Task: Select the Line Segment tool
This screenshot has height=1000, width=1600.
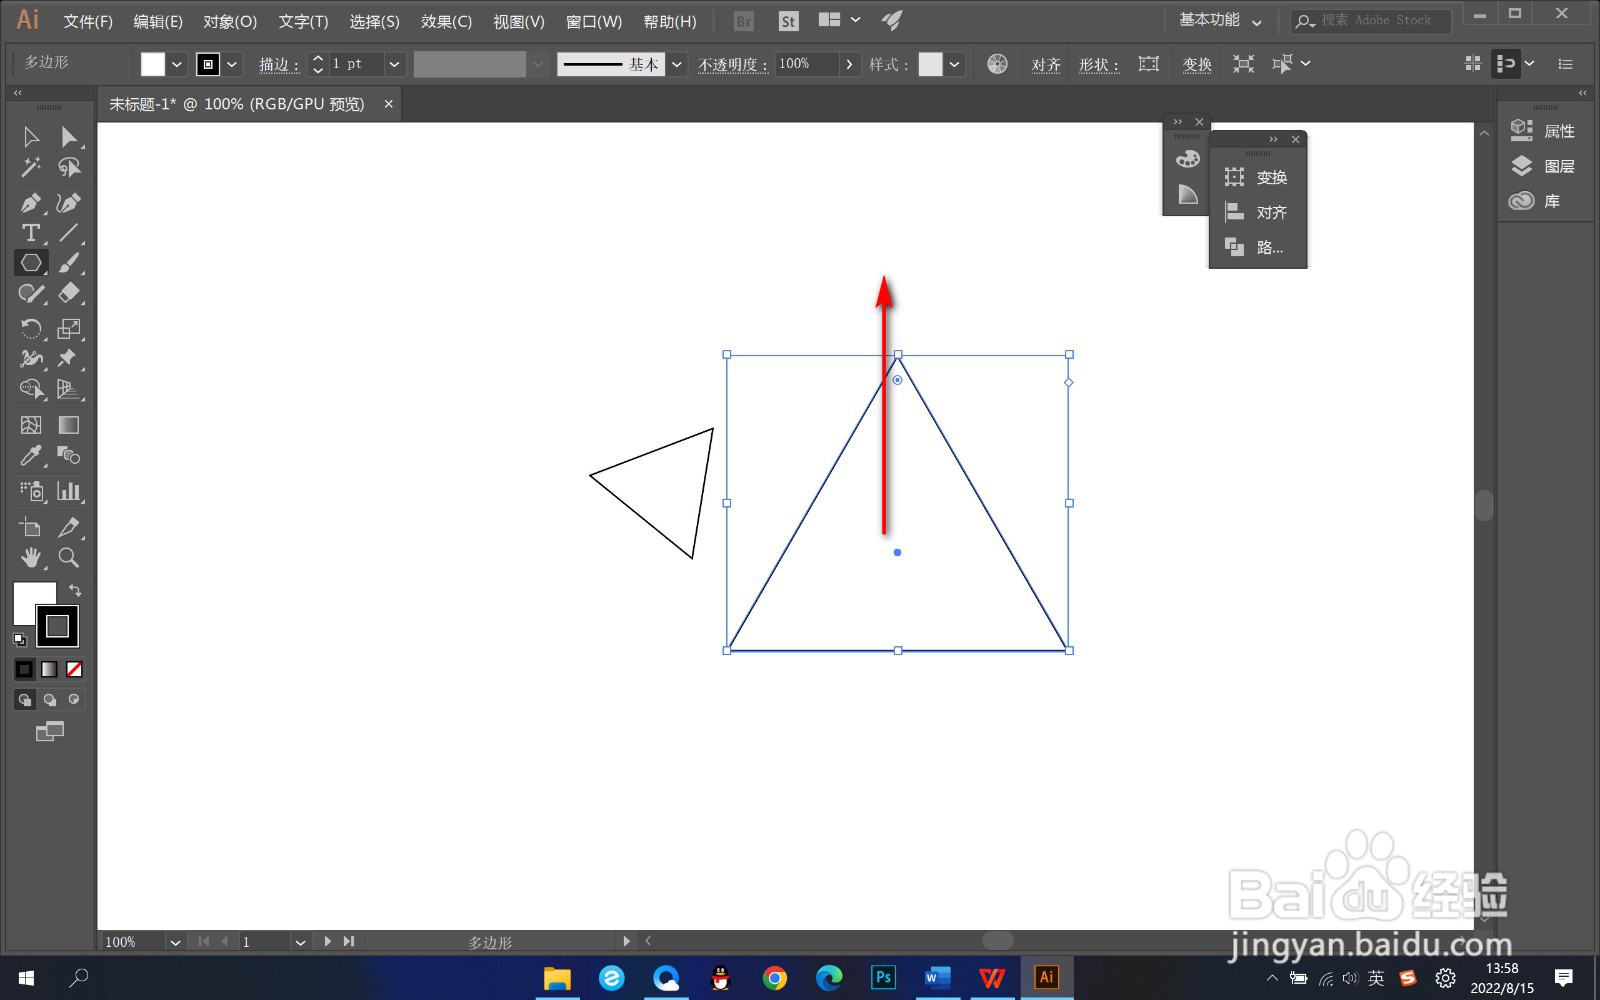Action: 69,233
